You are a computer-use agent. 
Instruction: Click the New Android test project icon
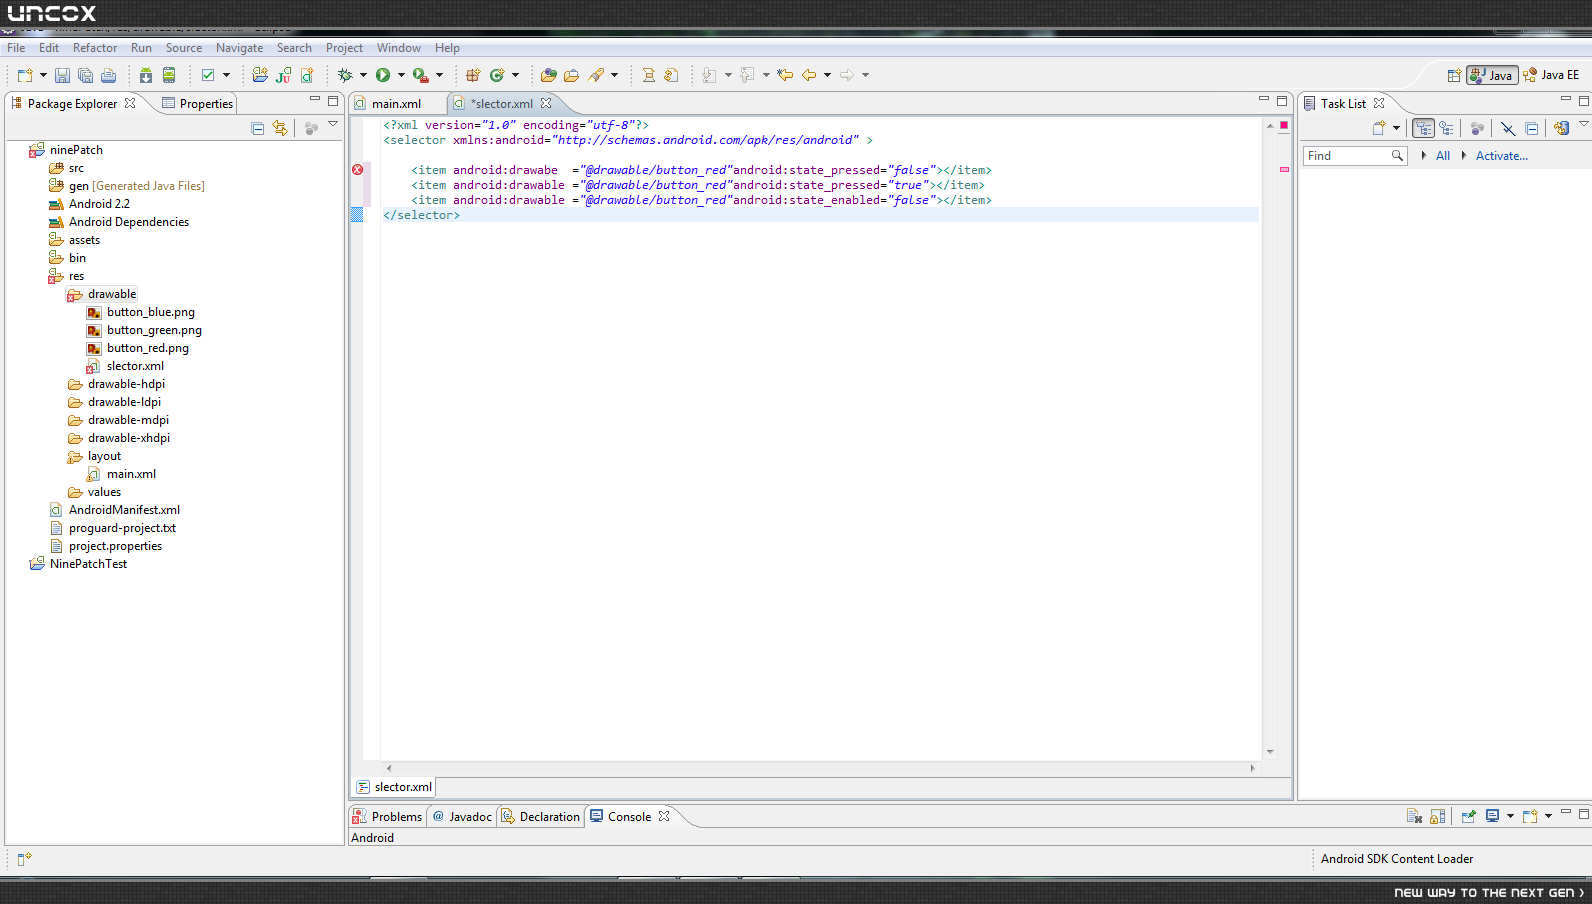[x=284, y=75]
